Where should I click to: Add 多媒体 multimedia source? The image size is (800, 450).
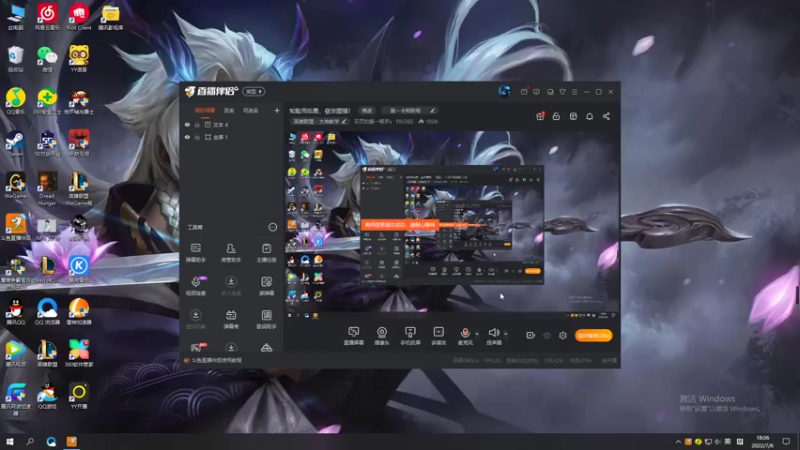[438, 336]
